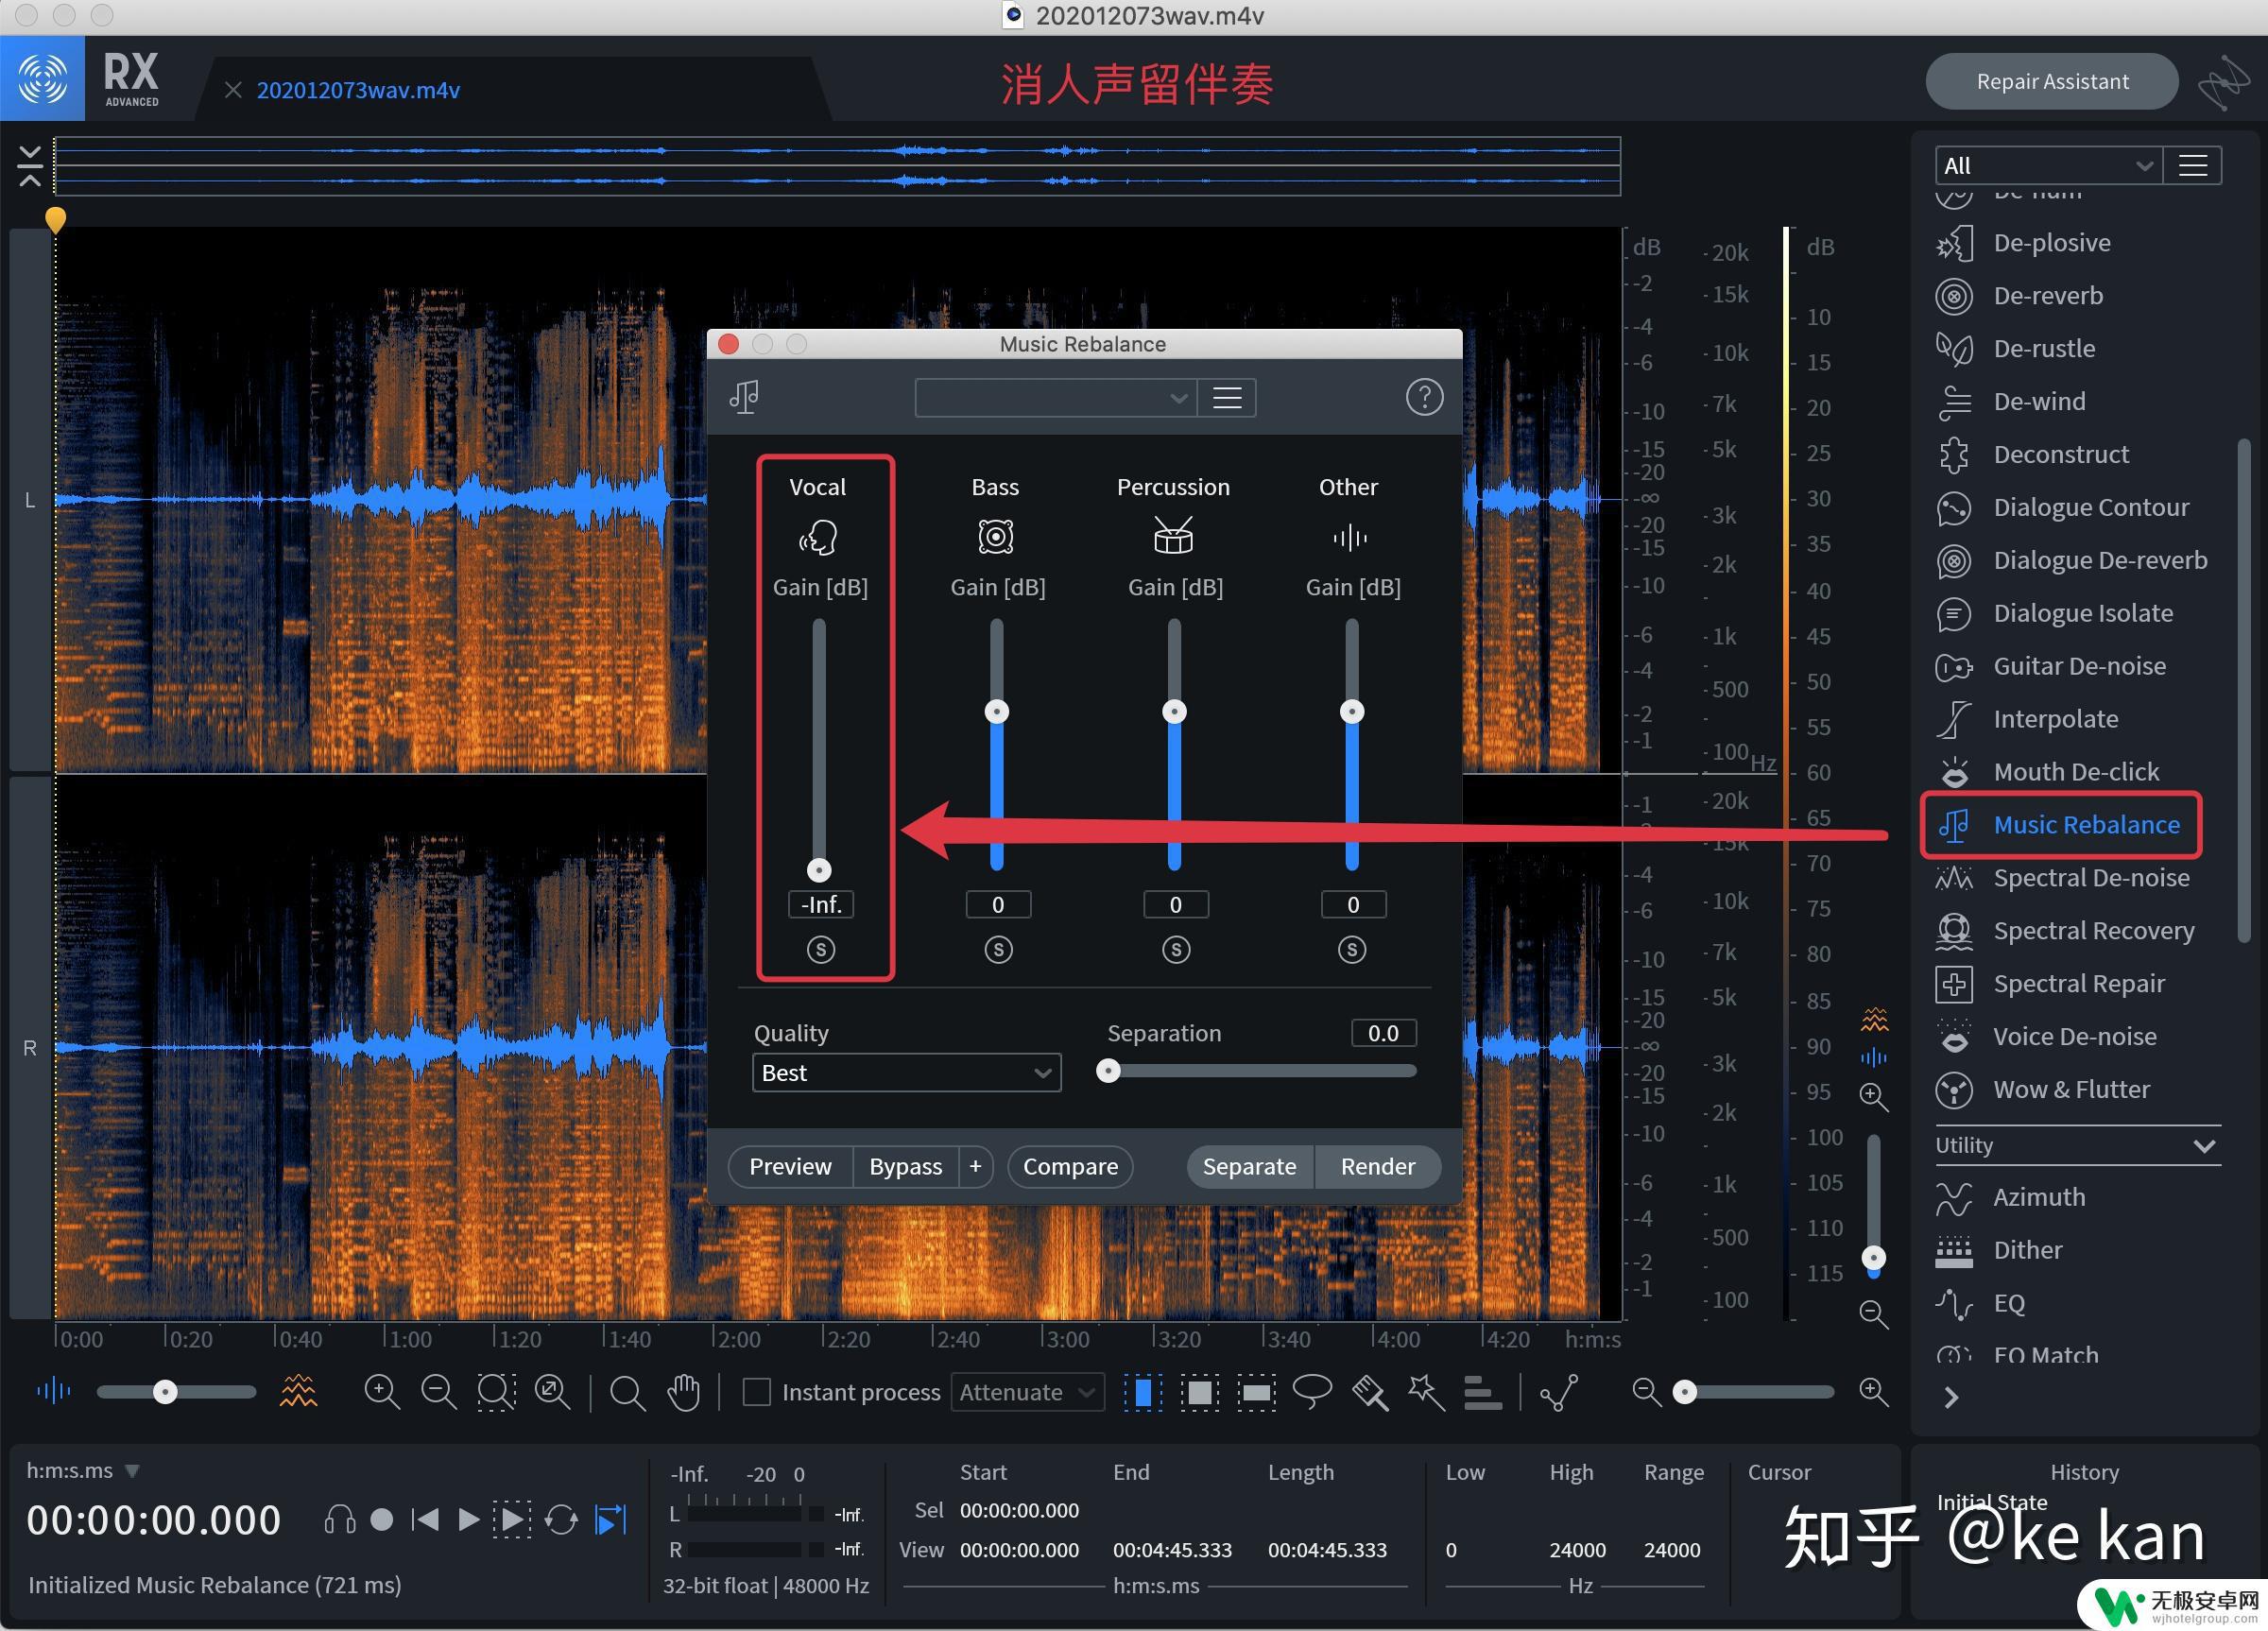Image resolution: width=2268 pixels, height=1631 pixels.
Task: Select the time selection tool
Action: pos(1143,1392)
